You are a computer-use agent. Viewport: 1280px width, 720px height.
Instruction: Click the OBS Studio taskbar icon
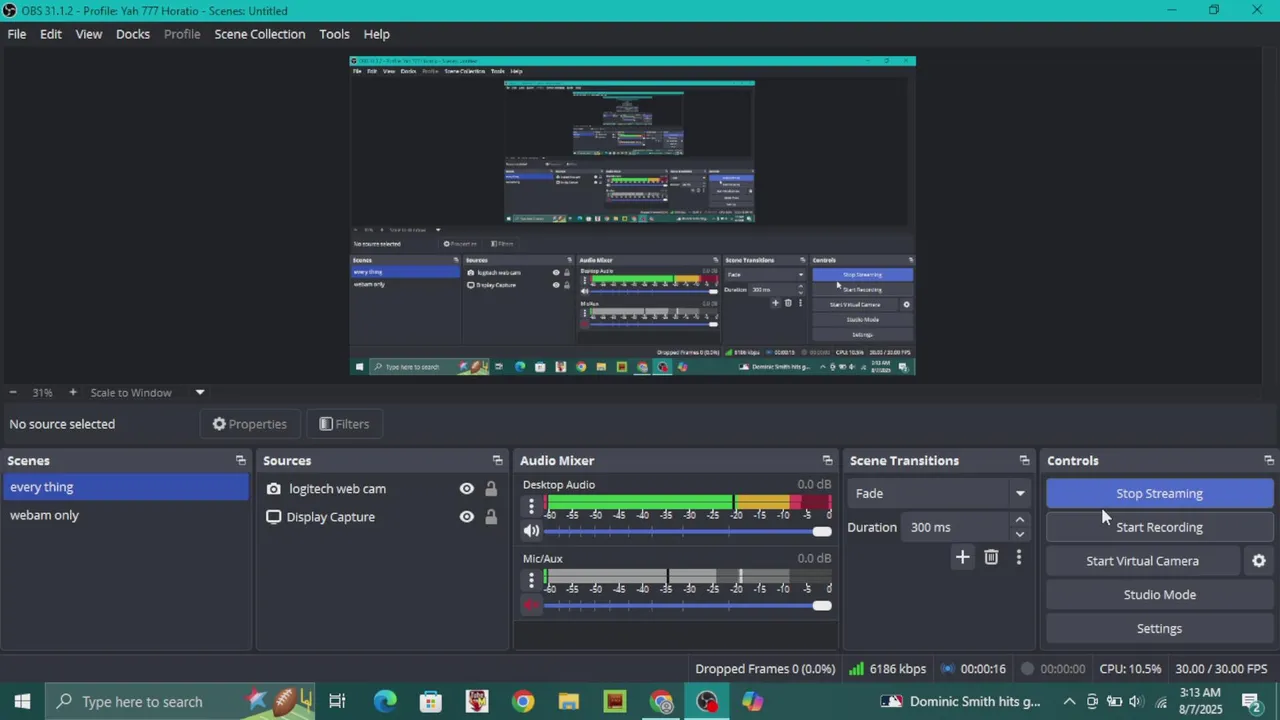coord(707,702)
